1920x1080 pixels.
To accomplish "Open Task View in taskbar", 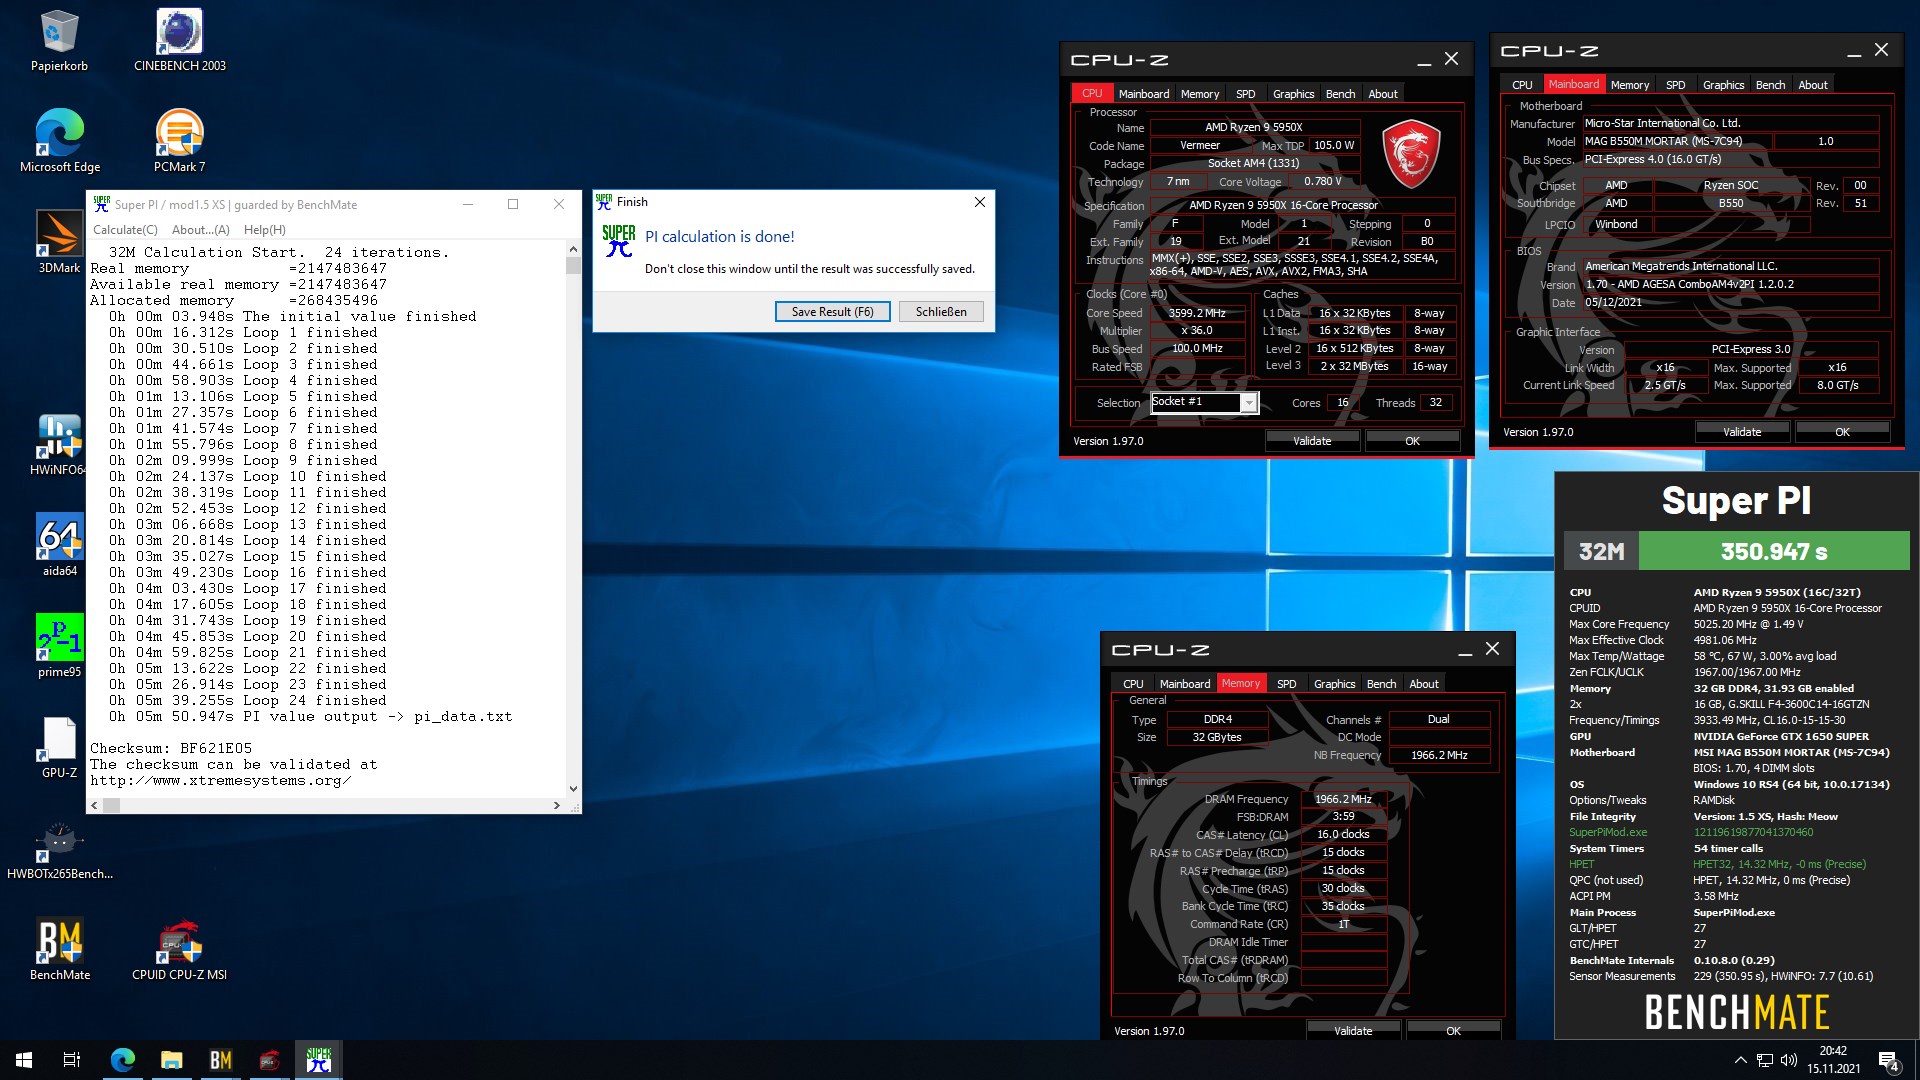I will 72,1060.
